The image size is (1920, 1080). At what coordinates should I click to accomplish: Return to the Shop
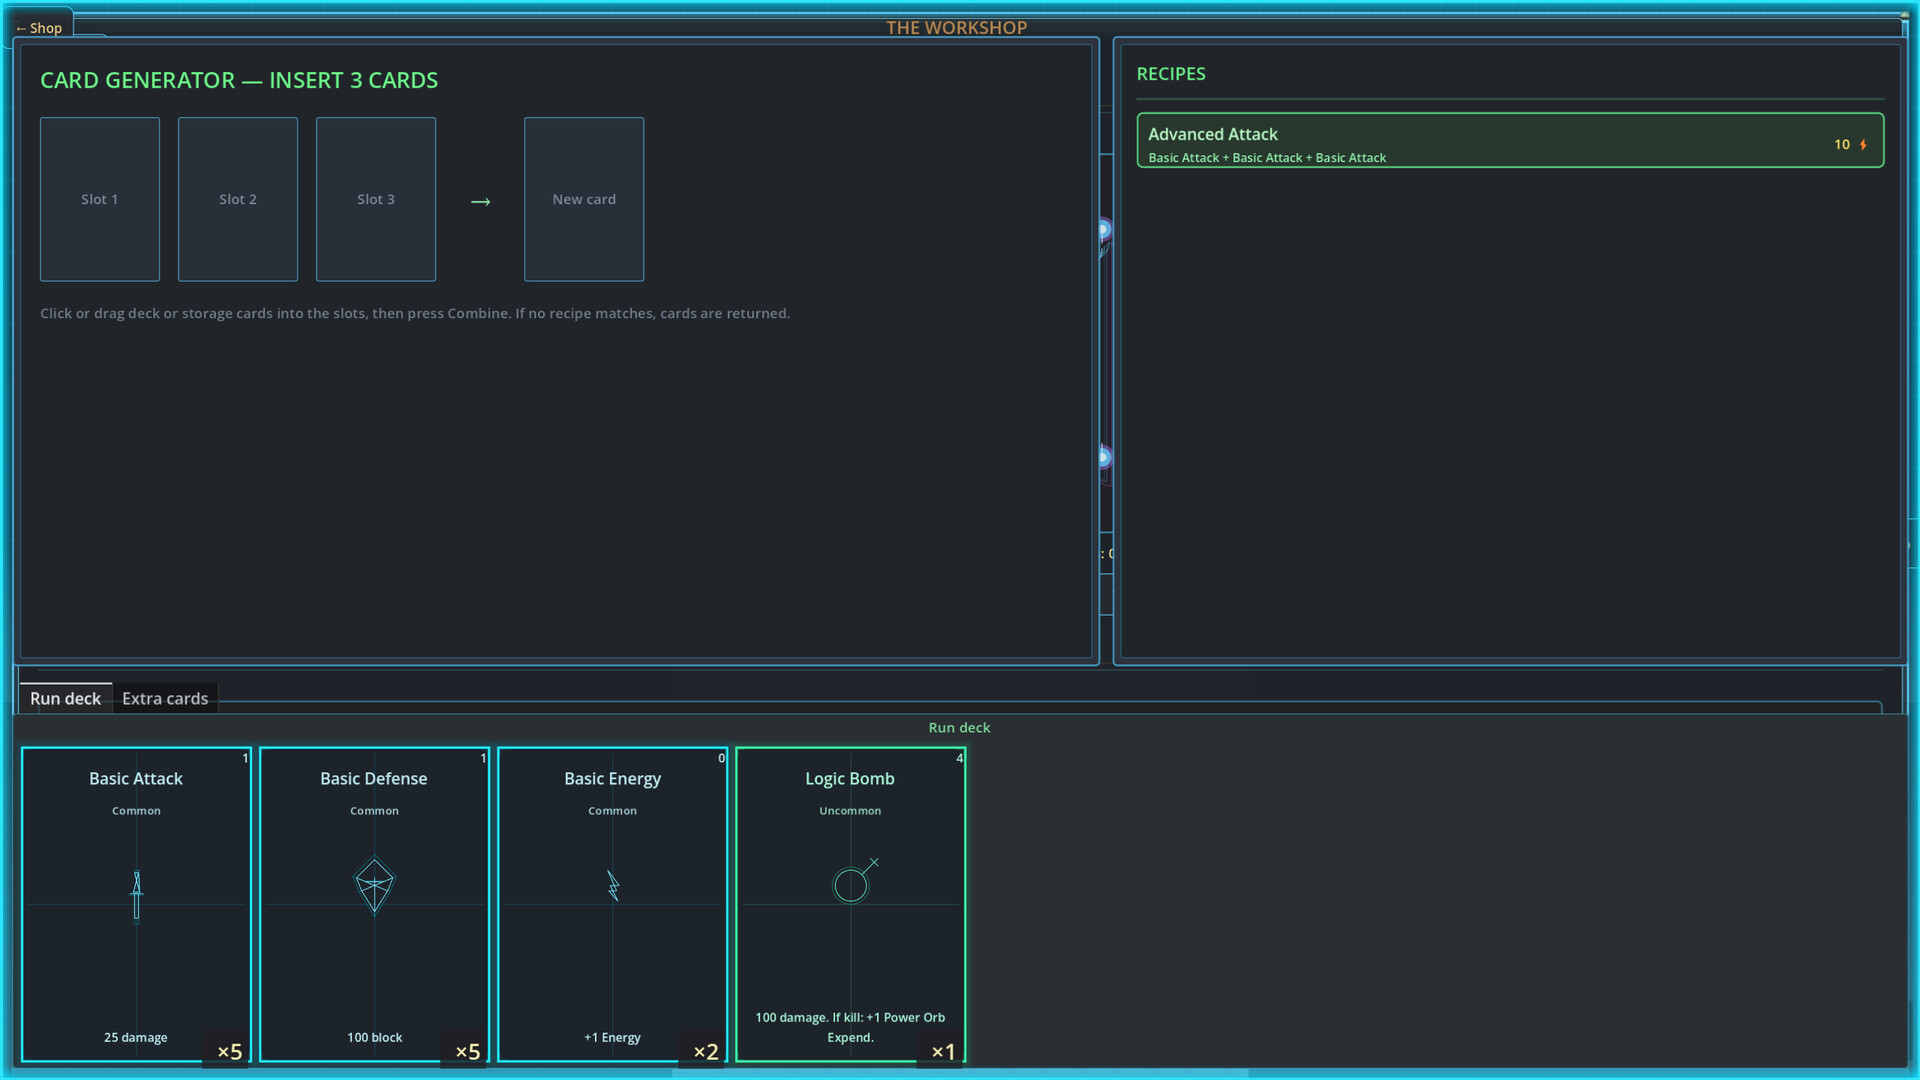tap(38, 27)
